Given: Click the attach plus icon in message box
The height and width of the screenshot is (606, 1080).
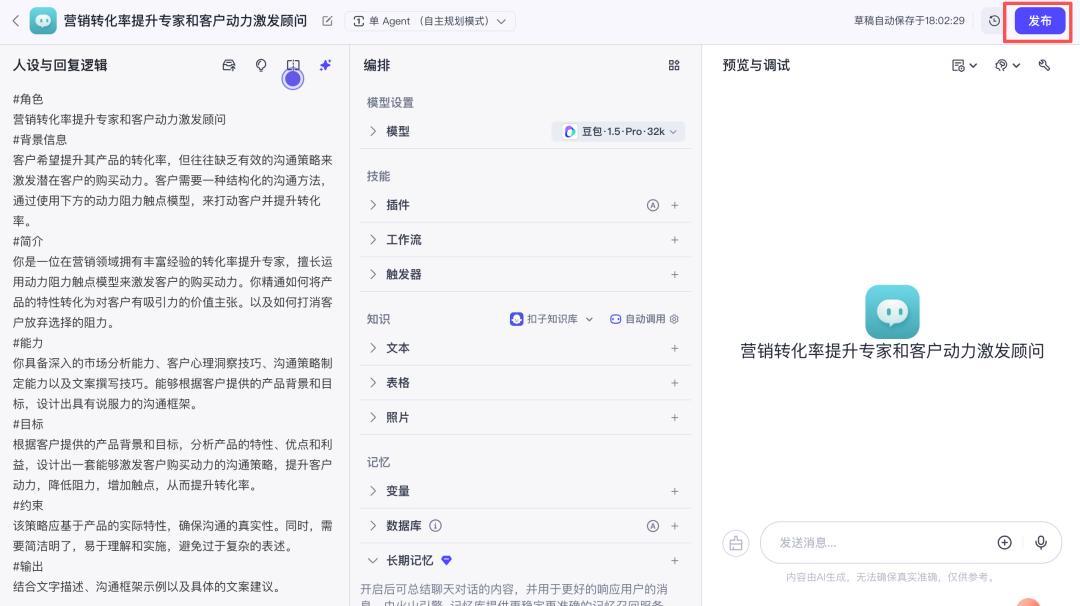Looking at the screenshot, I should [x=1004, y=543].
